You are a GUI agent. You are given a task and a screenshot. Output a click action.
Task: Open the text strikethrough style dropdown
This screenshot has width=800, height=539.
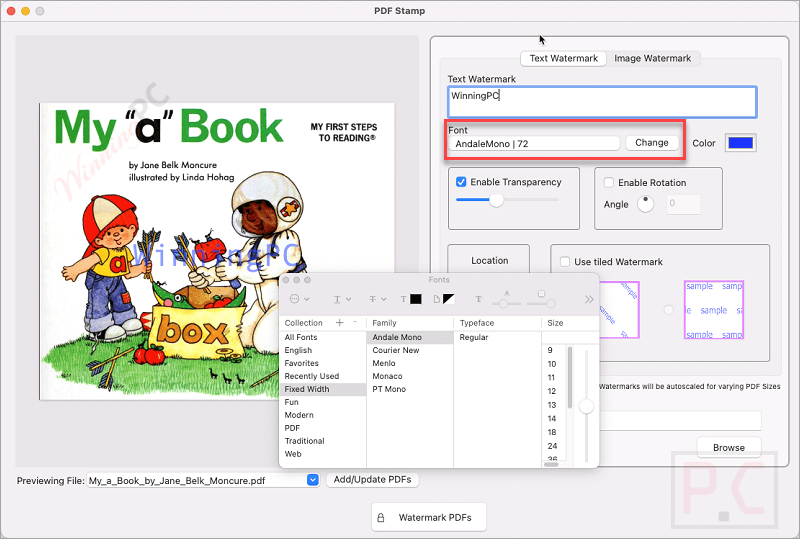378,300
